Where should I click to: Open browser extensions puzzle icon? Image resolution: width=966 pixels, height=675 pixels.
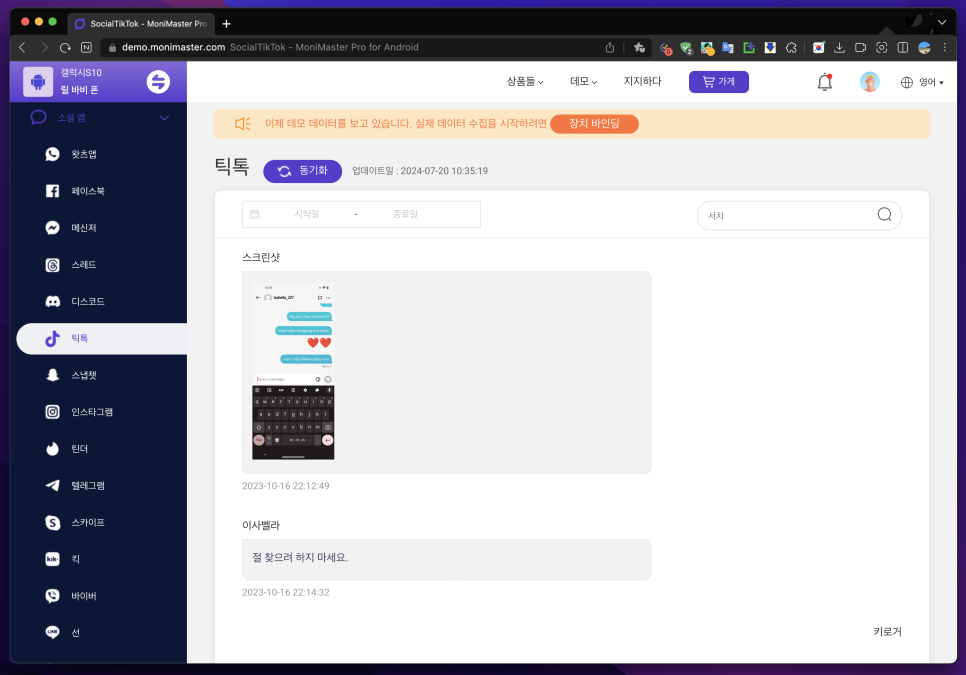coord(792,47)
